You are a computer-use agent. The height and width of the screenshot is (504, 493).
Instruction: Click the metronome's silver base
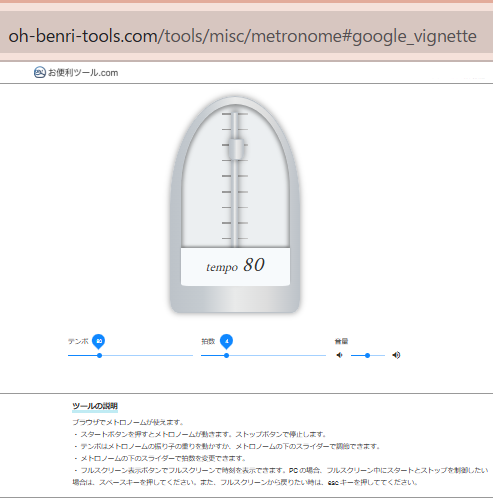pyautogui.click(x=235, y=300)
